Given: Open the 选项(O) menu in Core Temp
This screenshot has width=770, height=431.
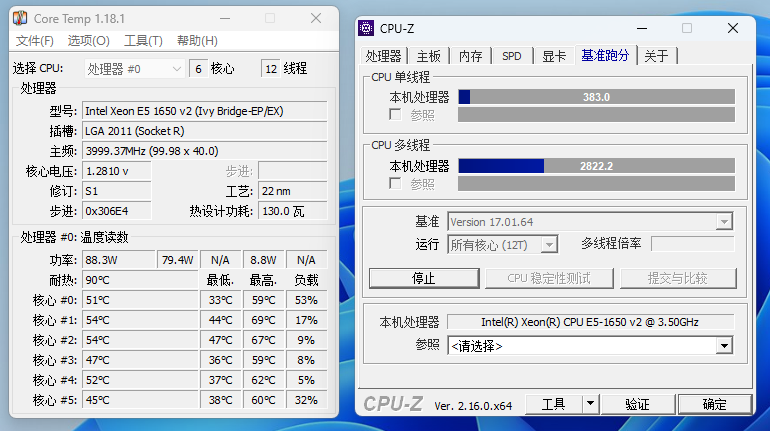Looking at the screenshot, I should pyautogui.click(x=88, y=41).
